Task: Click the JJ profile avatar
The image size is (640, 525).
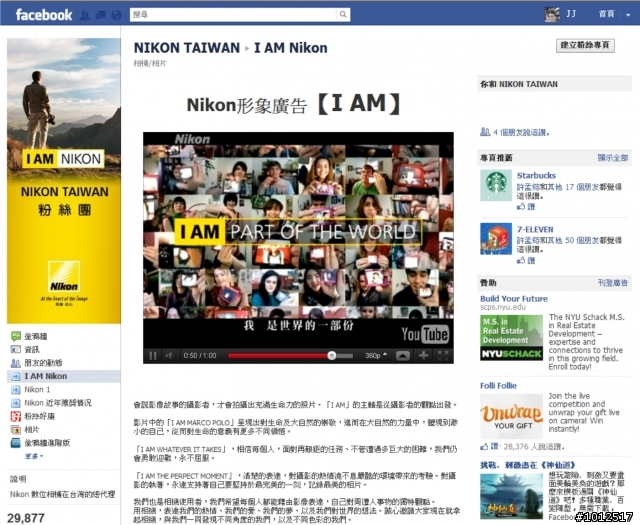Action: 552,14
